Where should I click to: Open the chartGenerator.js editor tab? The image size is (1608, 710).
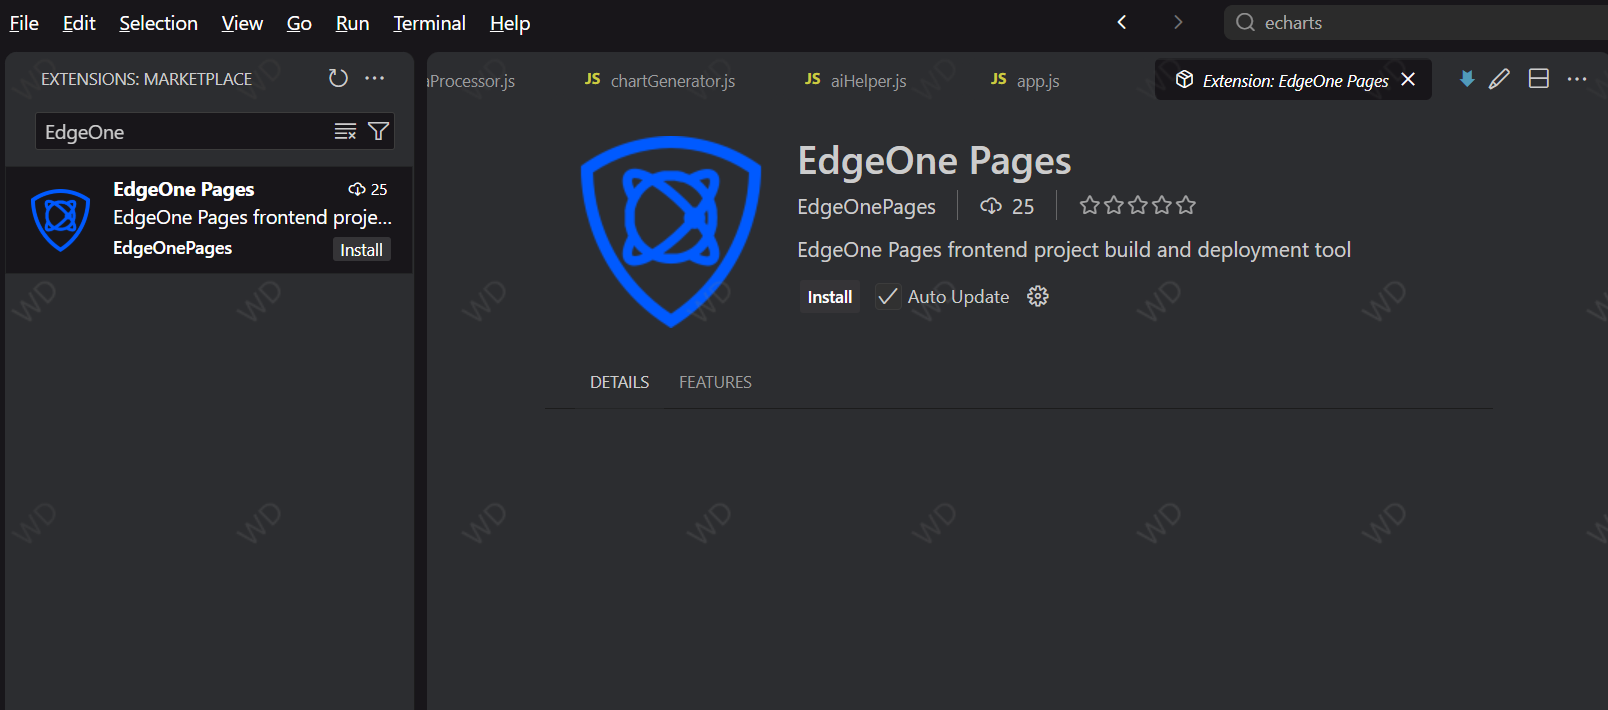(660, 80)
